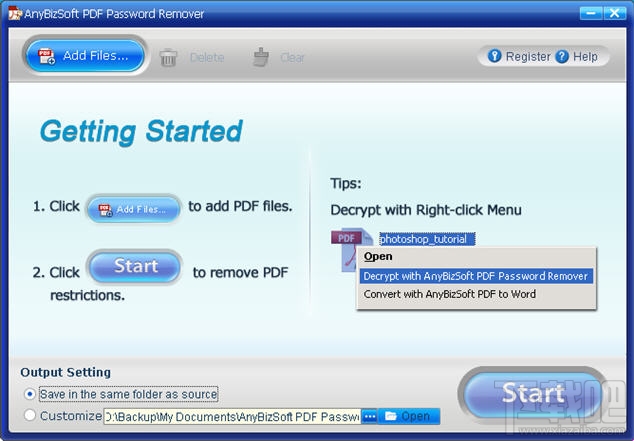Screen dimensions: 634x441
Task: Click the app icon in the title bar
Action: (15, 13)
